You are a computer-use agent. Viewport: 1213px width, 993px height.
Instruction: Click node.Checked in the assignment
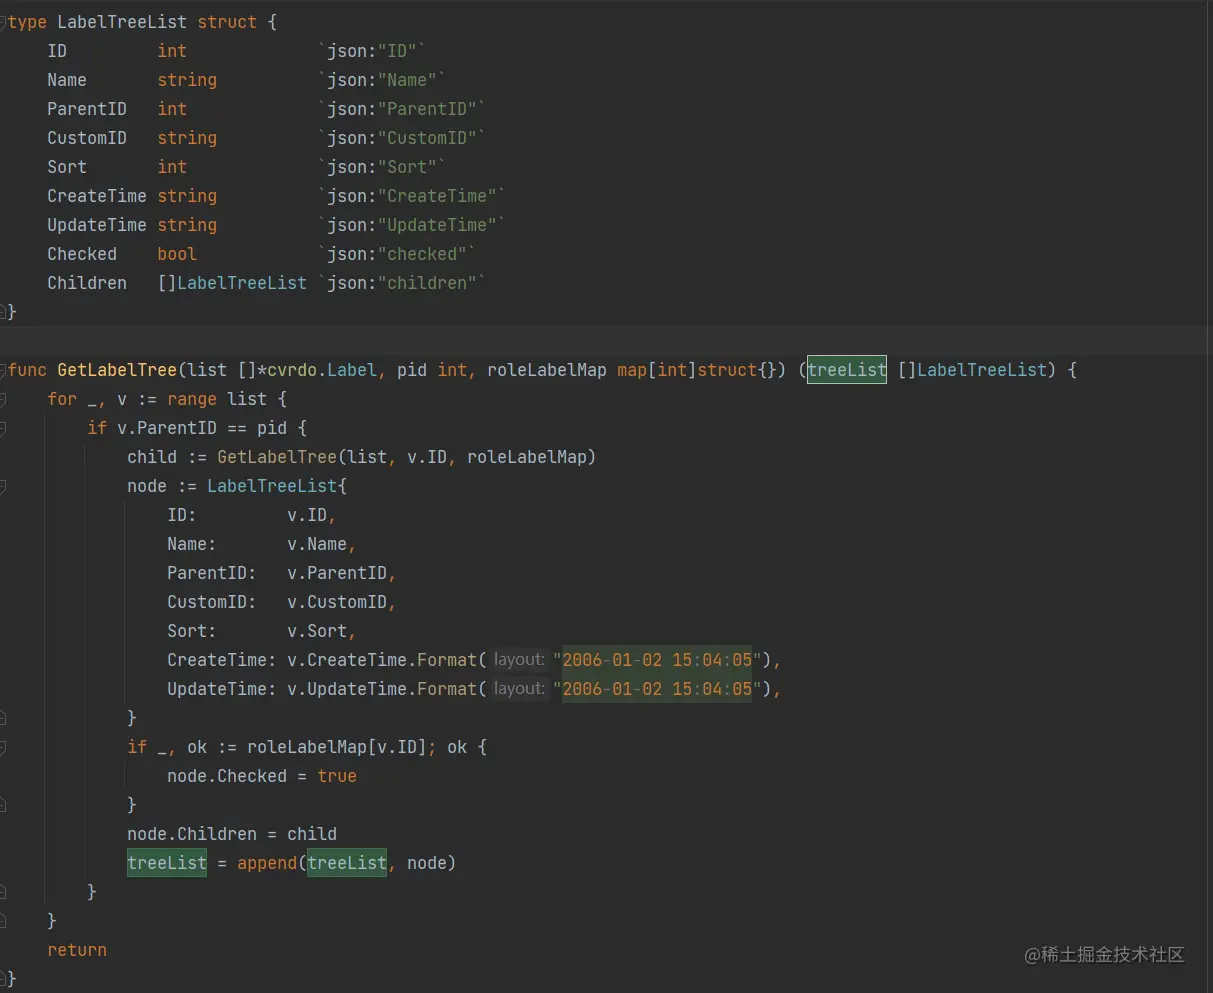pyautogui.click(x=227, y=776)
